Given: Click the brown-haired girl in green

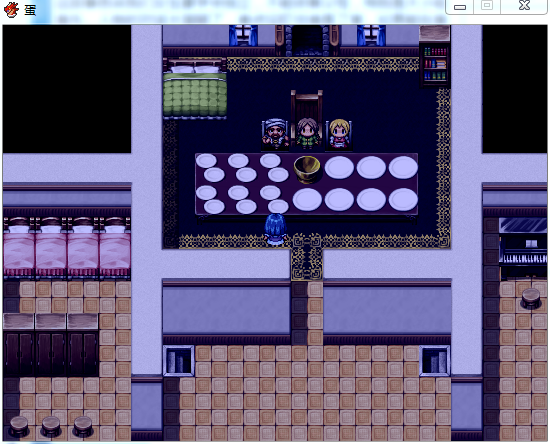Looking at the screenshot, I should (x=307, y=133).
